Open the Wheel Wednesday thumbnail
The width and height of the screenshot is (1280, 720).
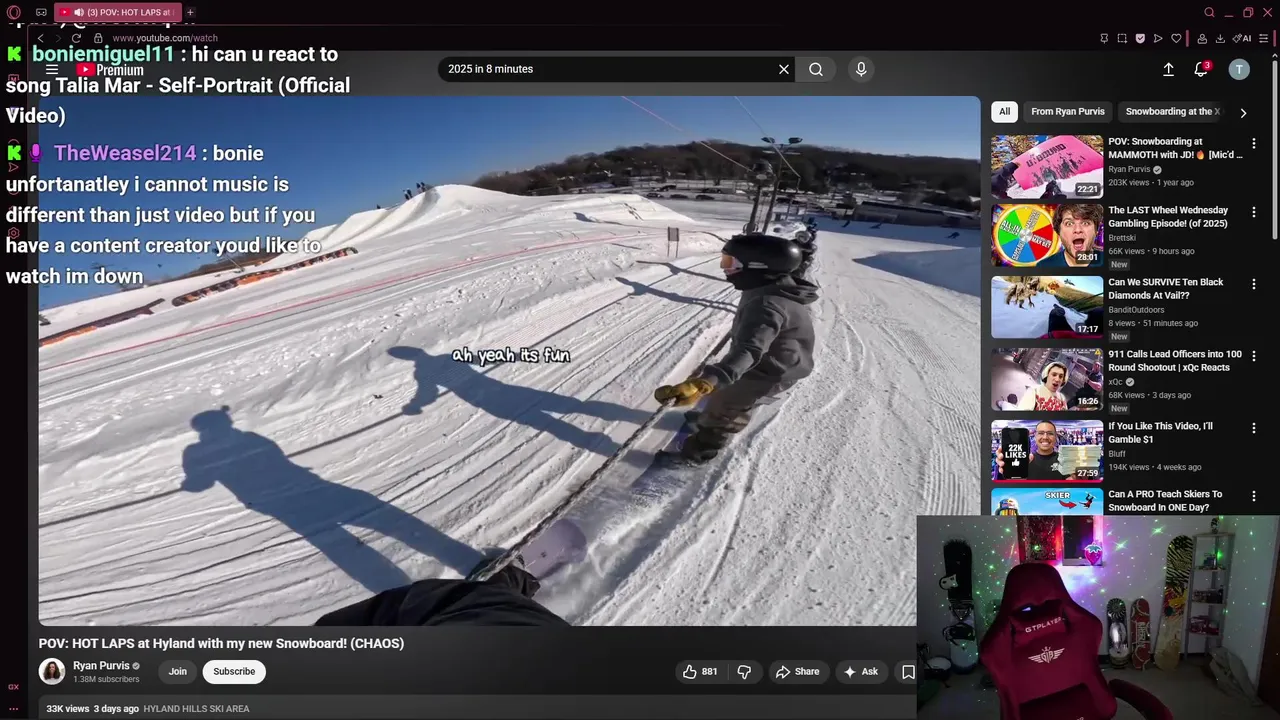pyautogui.click(x=1047, y=235)
